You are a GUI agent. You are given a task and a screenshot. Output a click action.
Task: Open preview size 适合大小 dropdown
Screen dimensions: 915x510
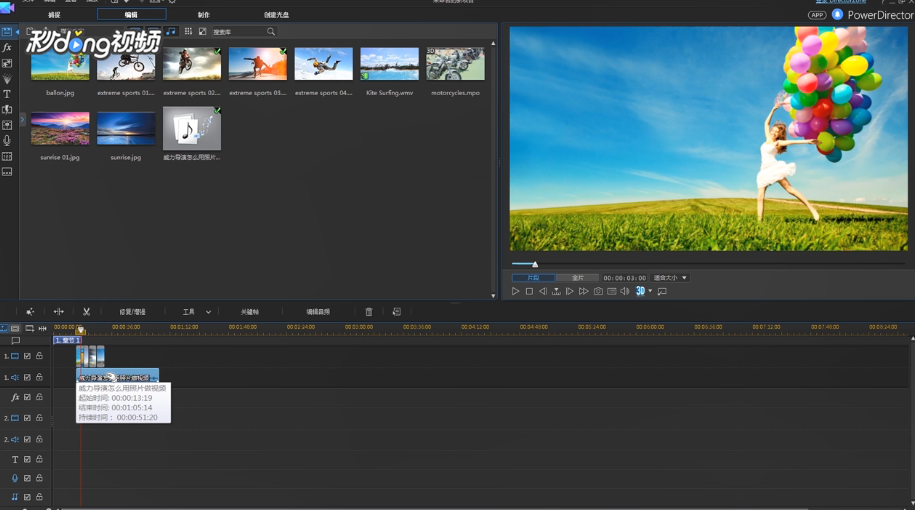tap(670, 278)
